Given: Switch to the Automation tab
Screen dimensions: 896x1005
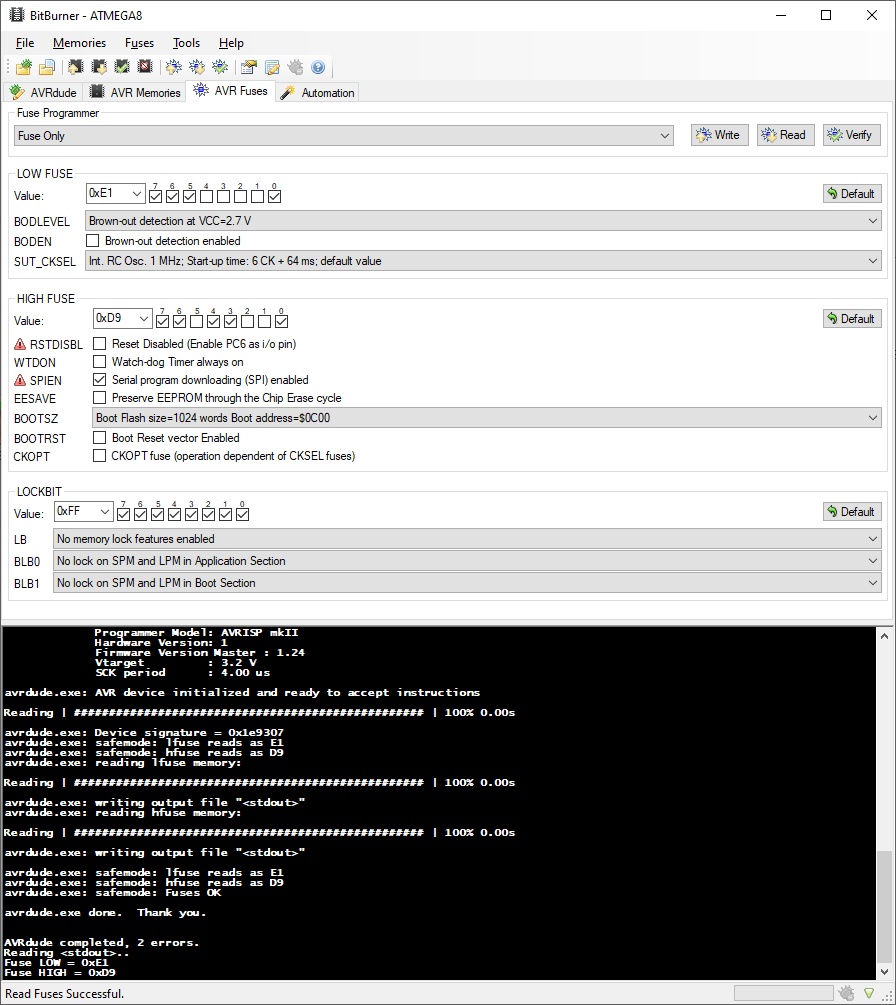Looking at the screenshot, I should point(318,92).
